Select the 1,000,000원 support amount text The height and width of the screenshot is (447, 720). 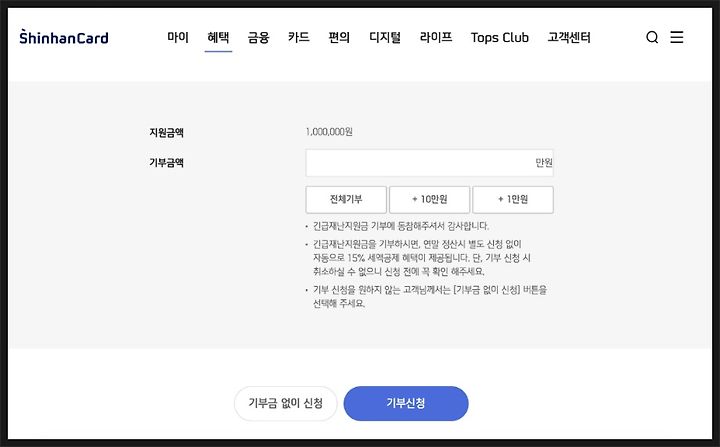pyautogui.click(x=329, y=132)
